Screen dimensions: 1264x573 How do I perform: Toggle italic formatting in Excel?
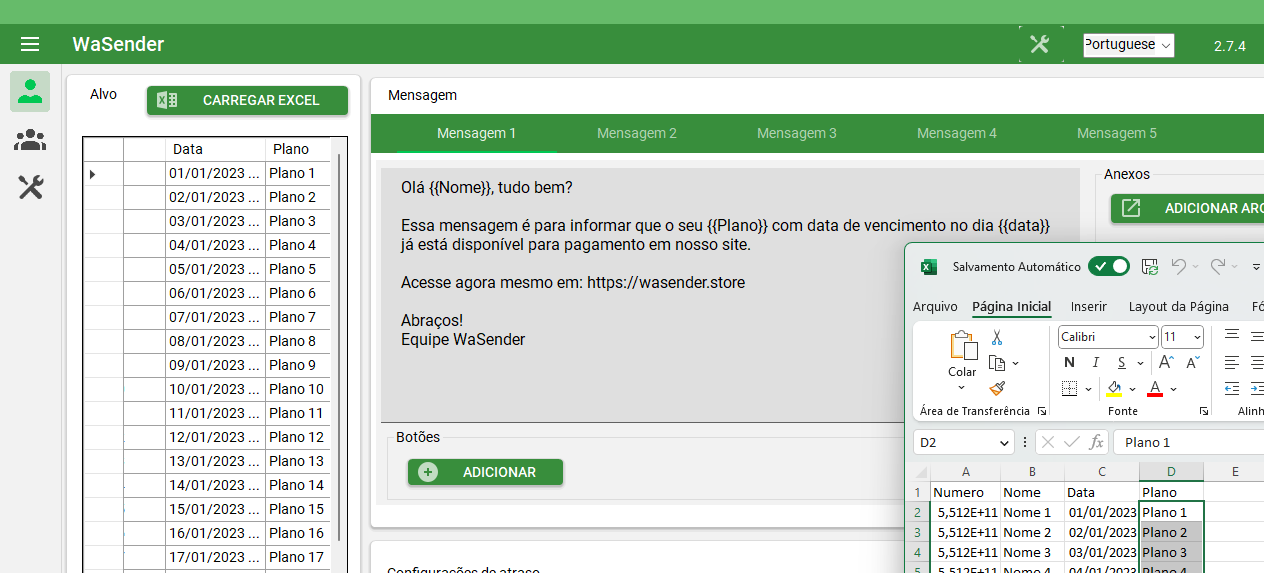[1096, 362]
